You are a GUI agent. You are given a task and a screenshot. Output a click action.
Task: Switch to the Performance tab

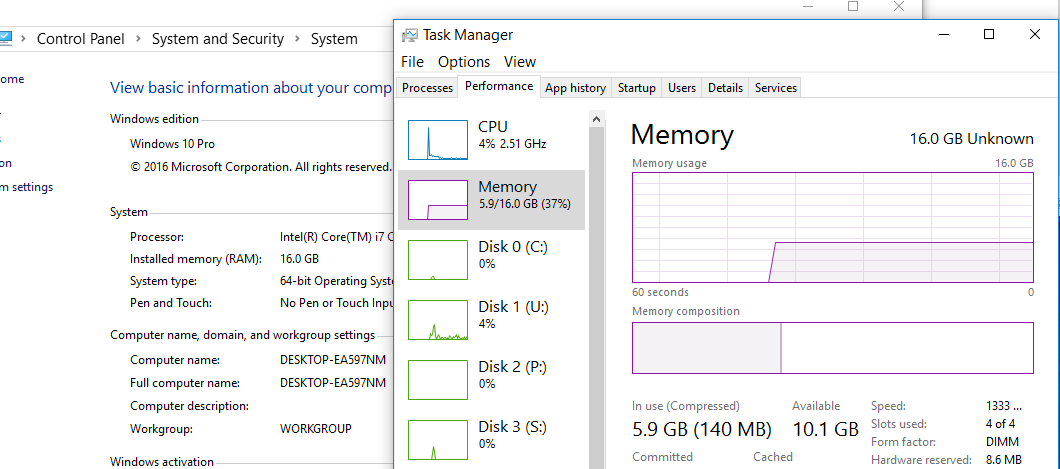pos(499,87)
